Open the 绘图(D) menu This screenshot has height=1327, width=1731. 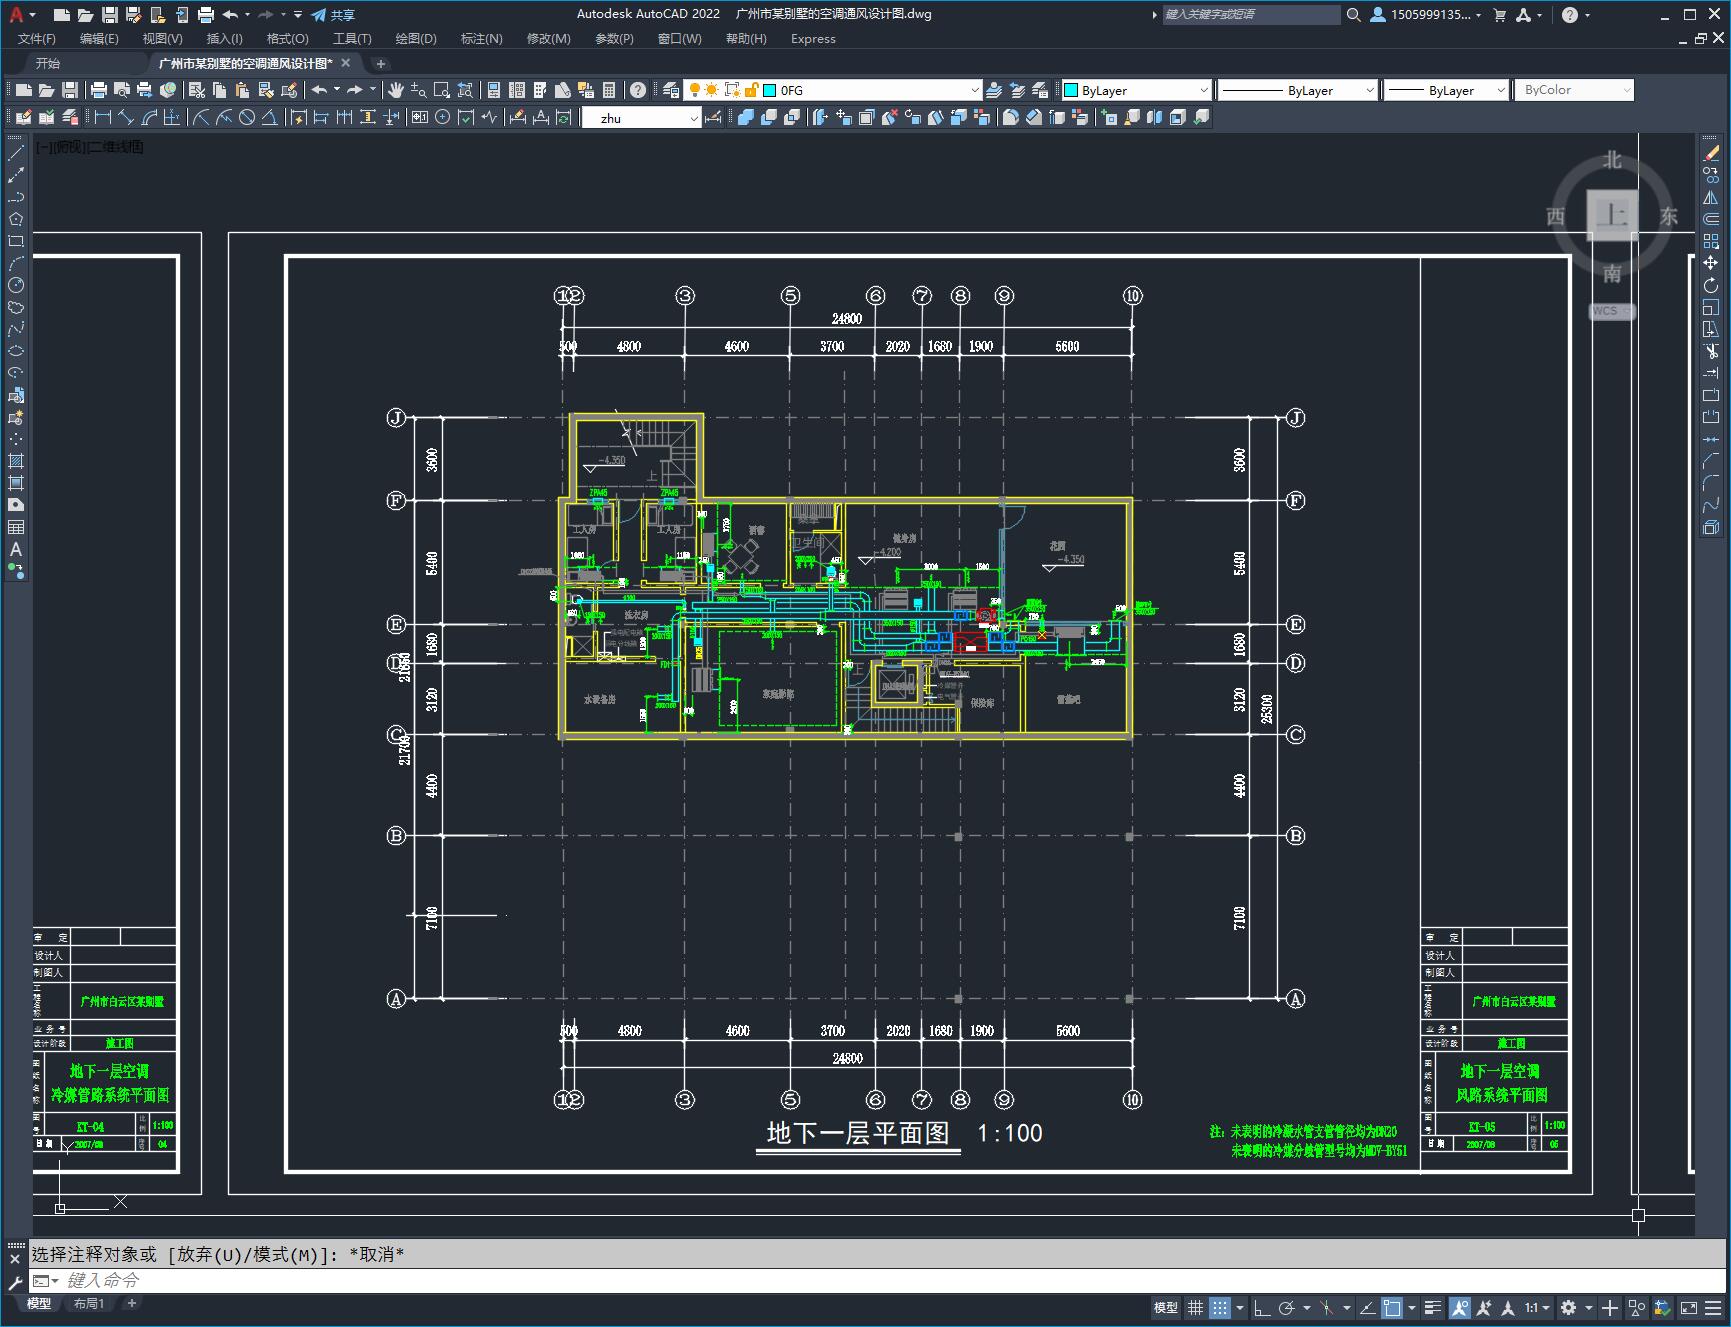click(415, 38)
